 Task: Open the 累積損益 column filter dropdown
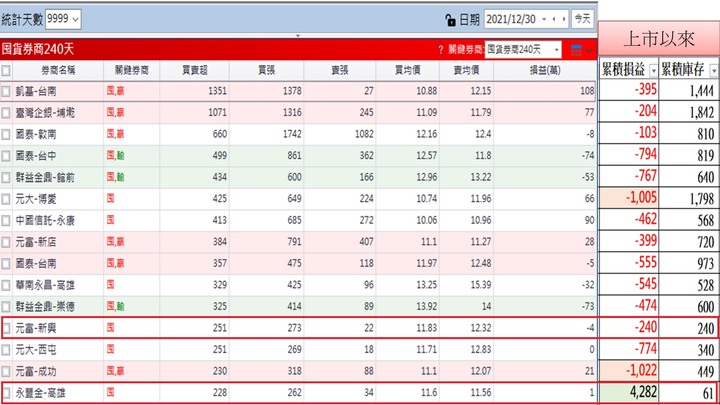coord(653,71)
